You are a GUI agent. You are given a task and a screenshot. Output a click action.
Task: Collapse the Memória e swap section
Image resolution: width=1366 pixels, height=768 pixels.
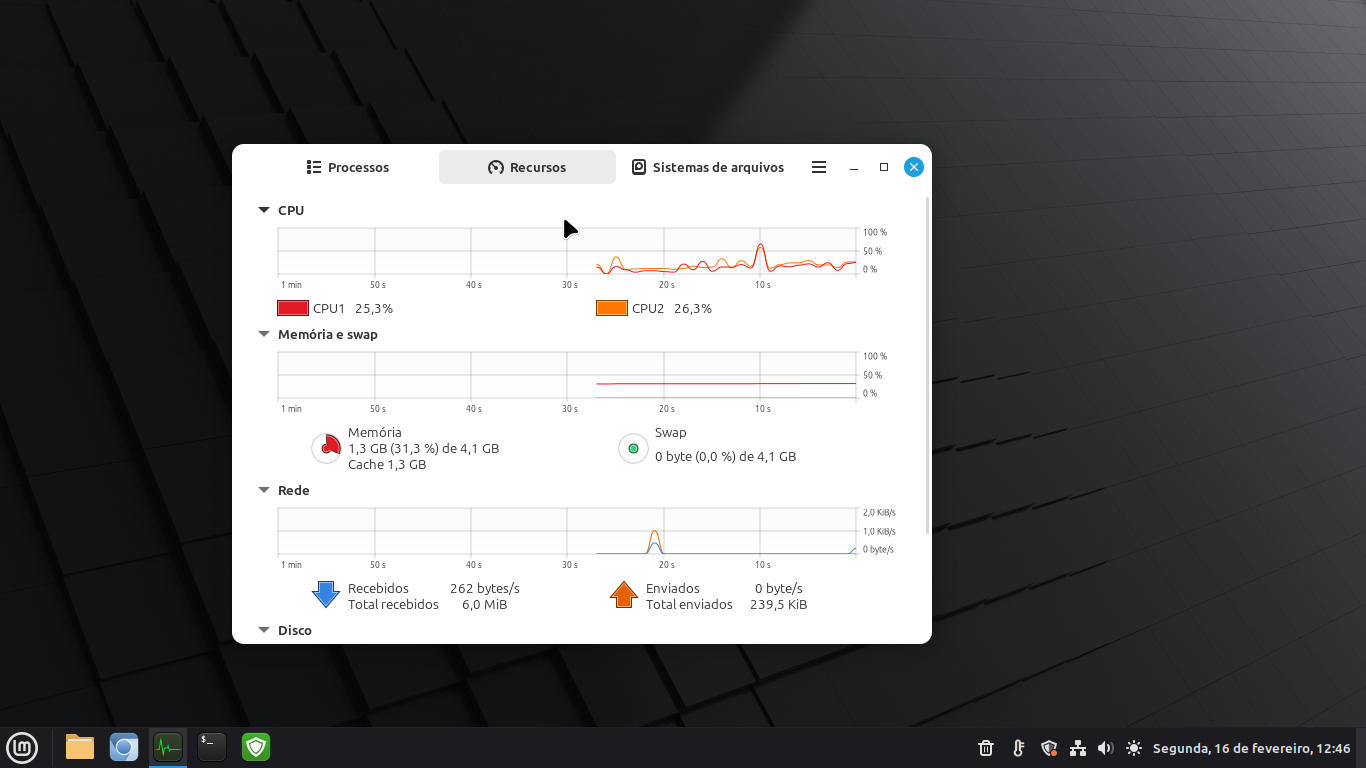point(264,334)
